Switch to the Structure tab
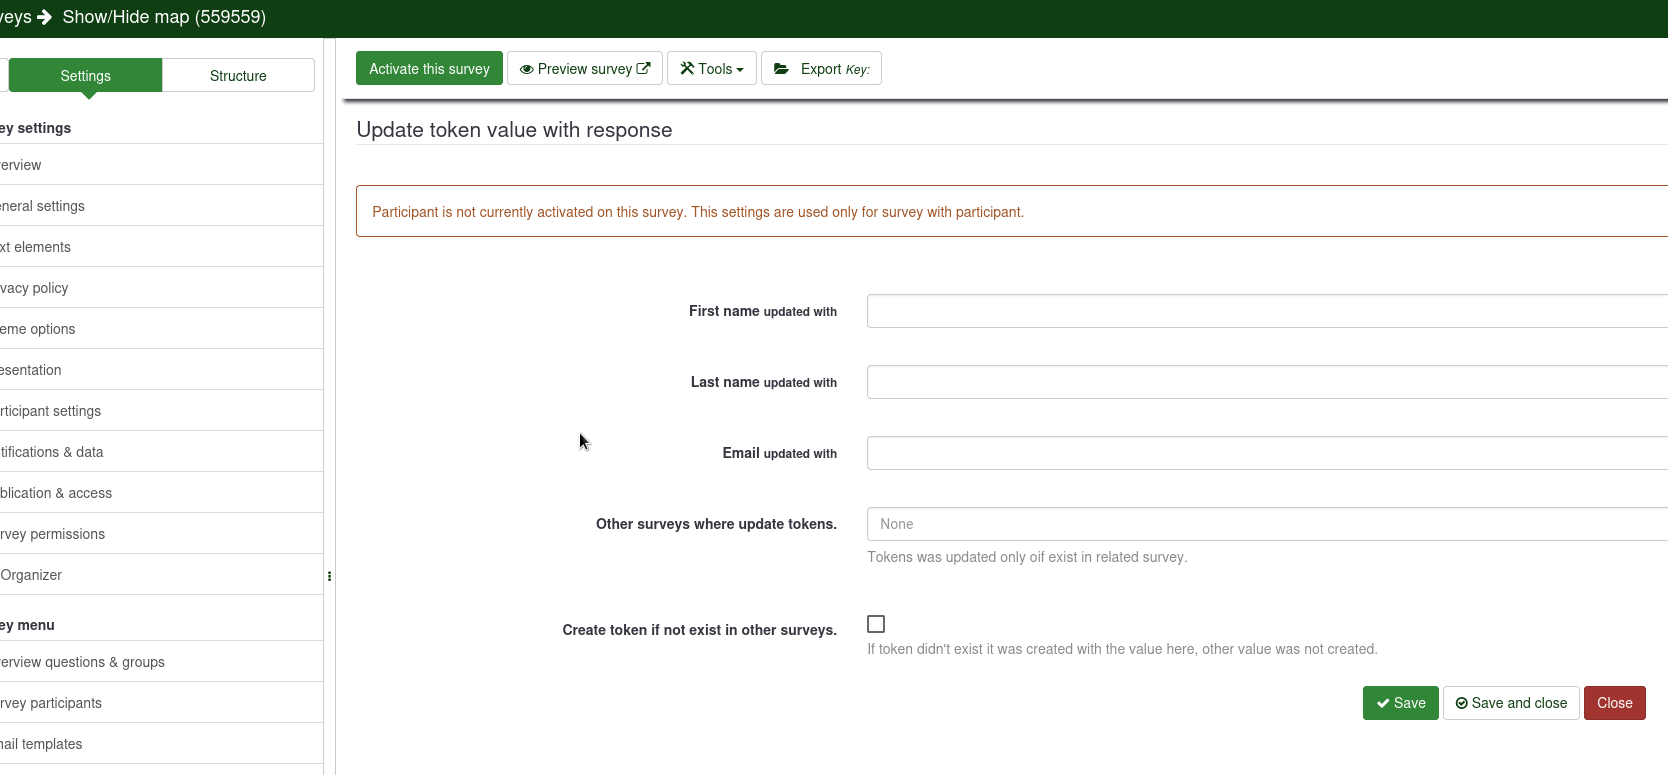Image resolution: width=1668 pixels, height=775 pixels. (x=238, y=76)
